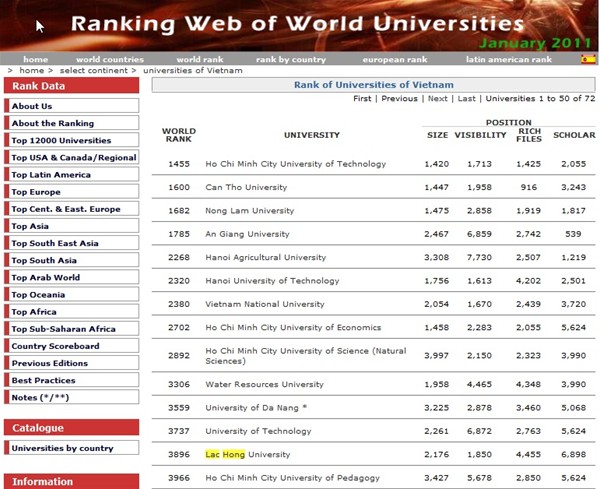The height and width of the screenshot is (489, 600).
Task: Open Best Practices sidebar item
Action: (x=43, y=380)
